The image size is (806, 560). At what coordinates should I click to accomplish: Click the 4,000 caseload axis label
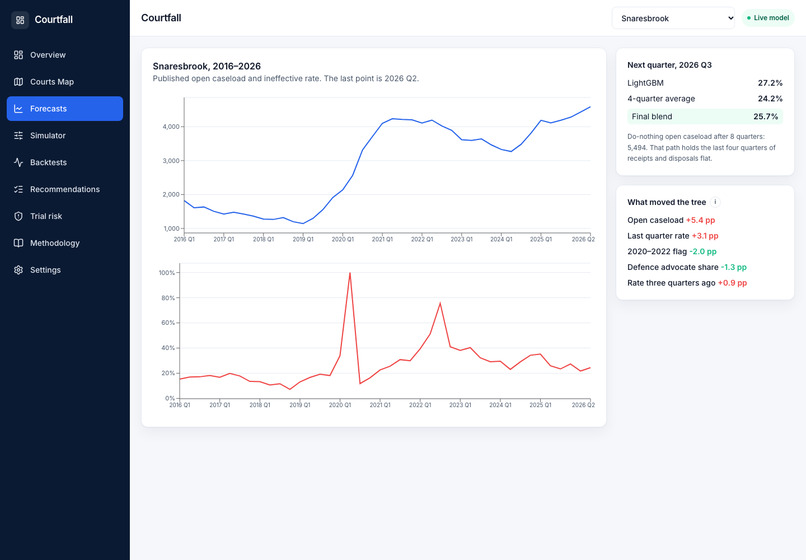coord(171,127)
